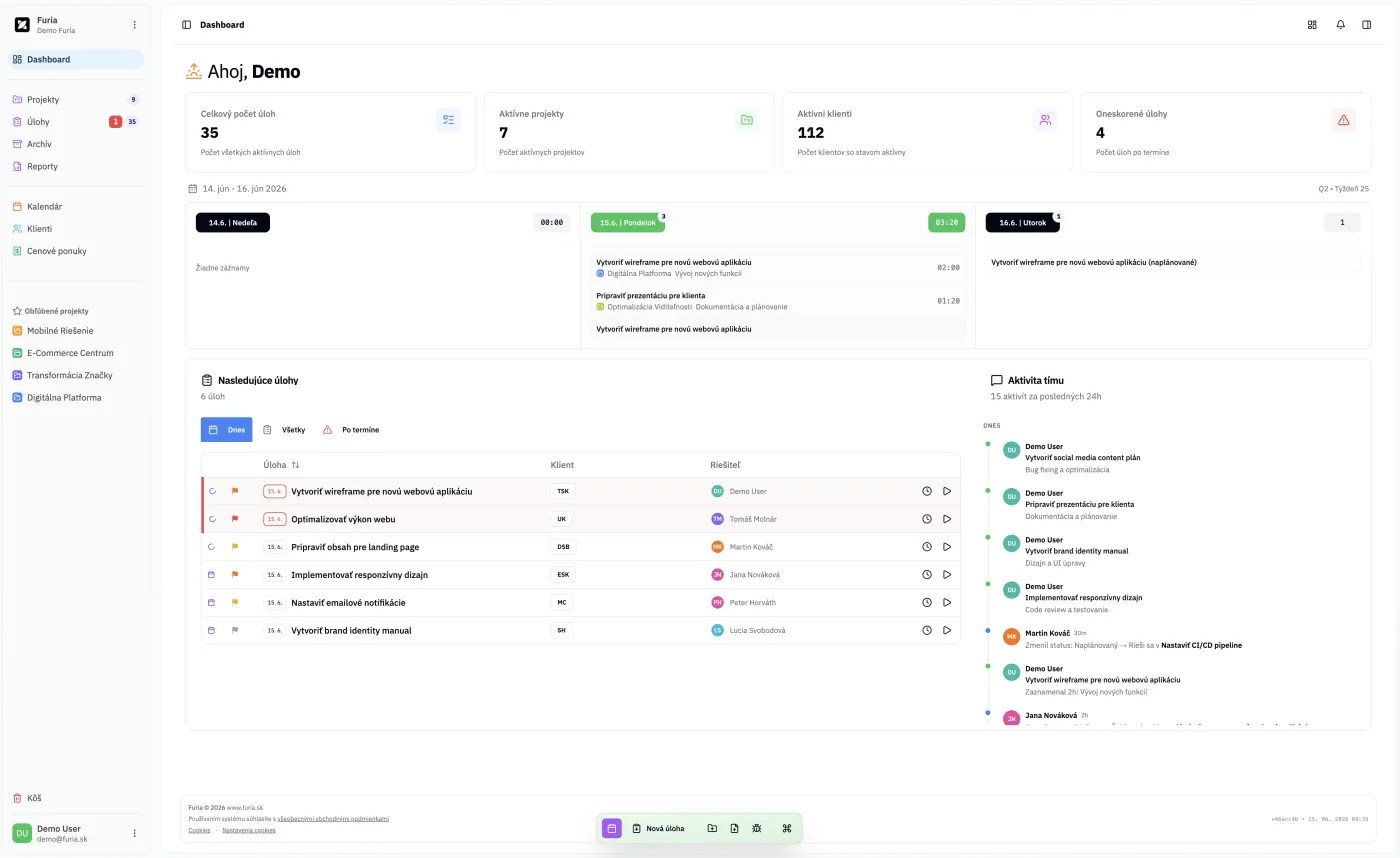
Task: Open Demo User account three-dot menu
Action: point(135,833)
